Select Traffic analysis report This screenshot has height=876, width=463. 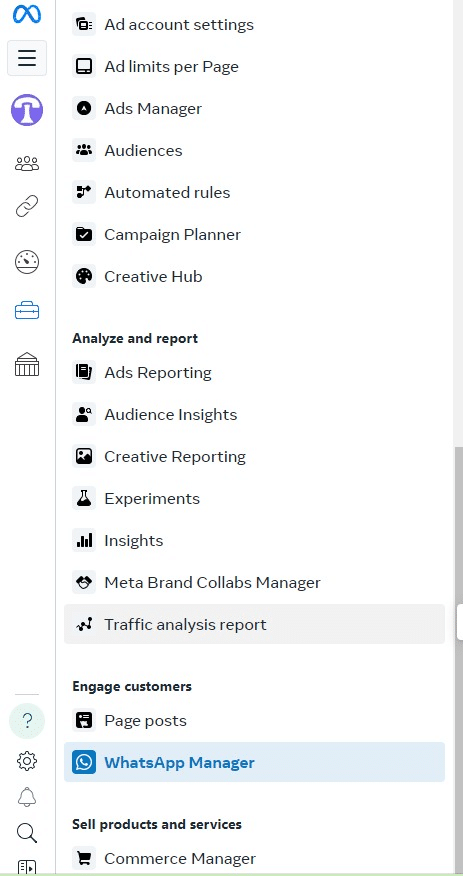click(x=254, y=624)
